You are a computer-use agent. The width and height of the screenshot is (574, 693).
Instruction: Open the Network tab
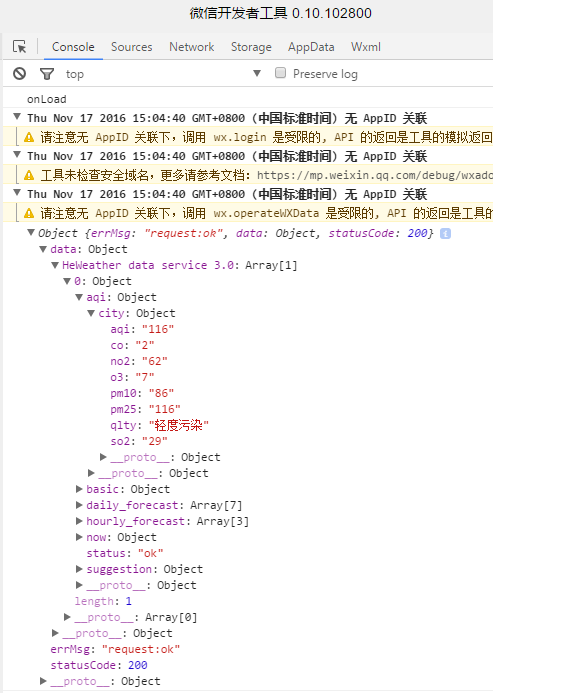(192, 47)
